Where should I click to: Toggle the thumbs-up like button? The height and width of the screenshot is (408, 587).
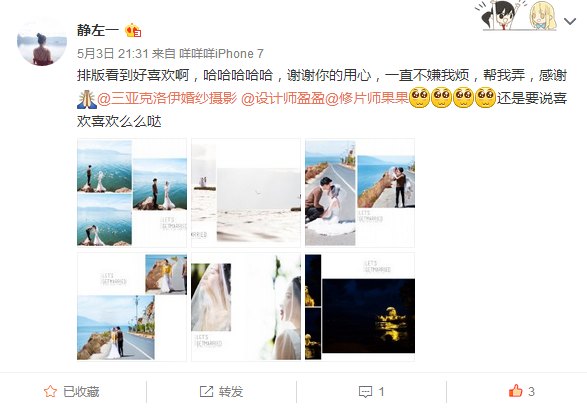515,391
